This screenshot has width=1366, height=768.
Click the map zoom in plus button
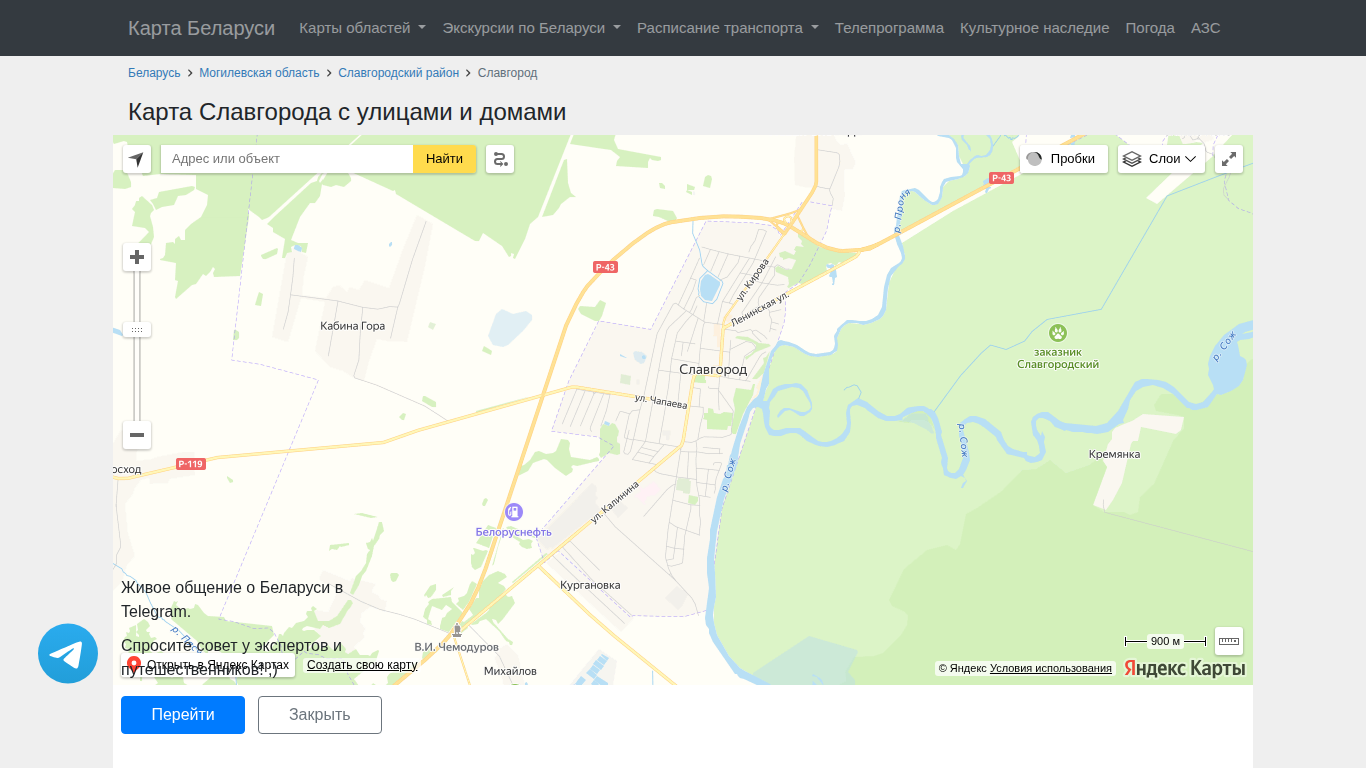click(137, 257)
